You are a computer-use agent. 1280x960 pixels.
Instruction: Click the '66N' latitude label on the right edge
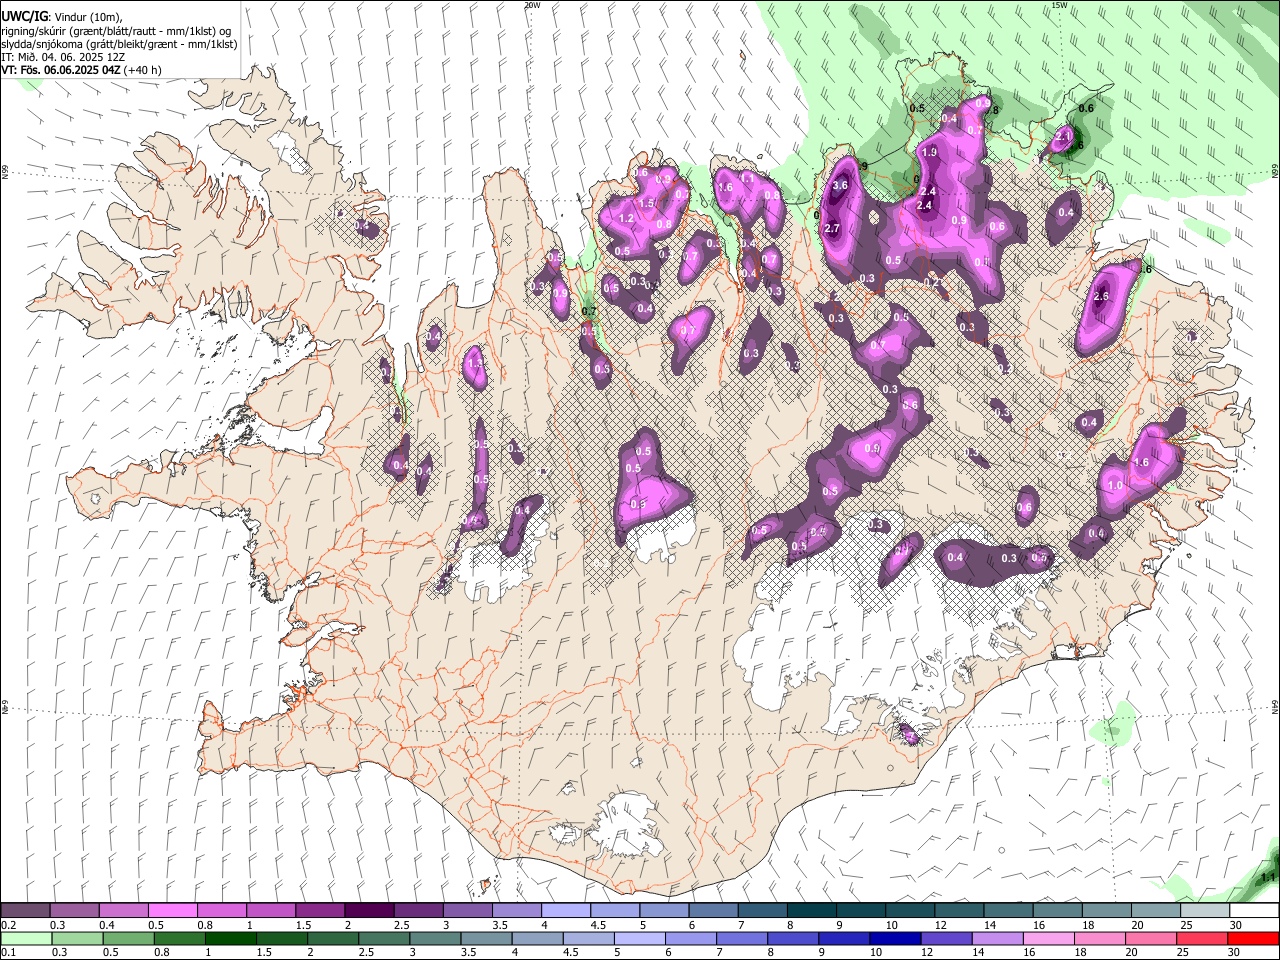1275,173
